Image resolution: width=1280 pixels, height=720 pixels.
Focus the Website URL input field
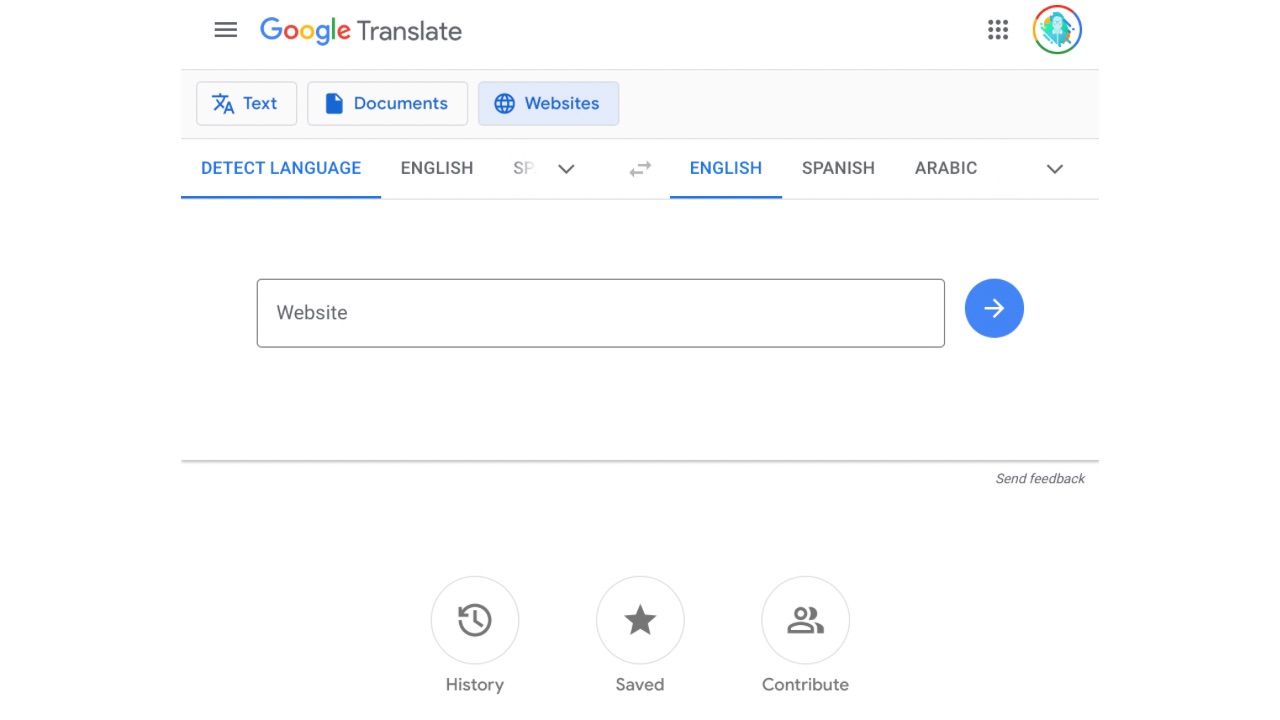[600, 313]
